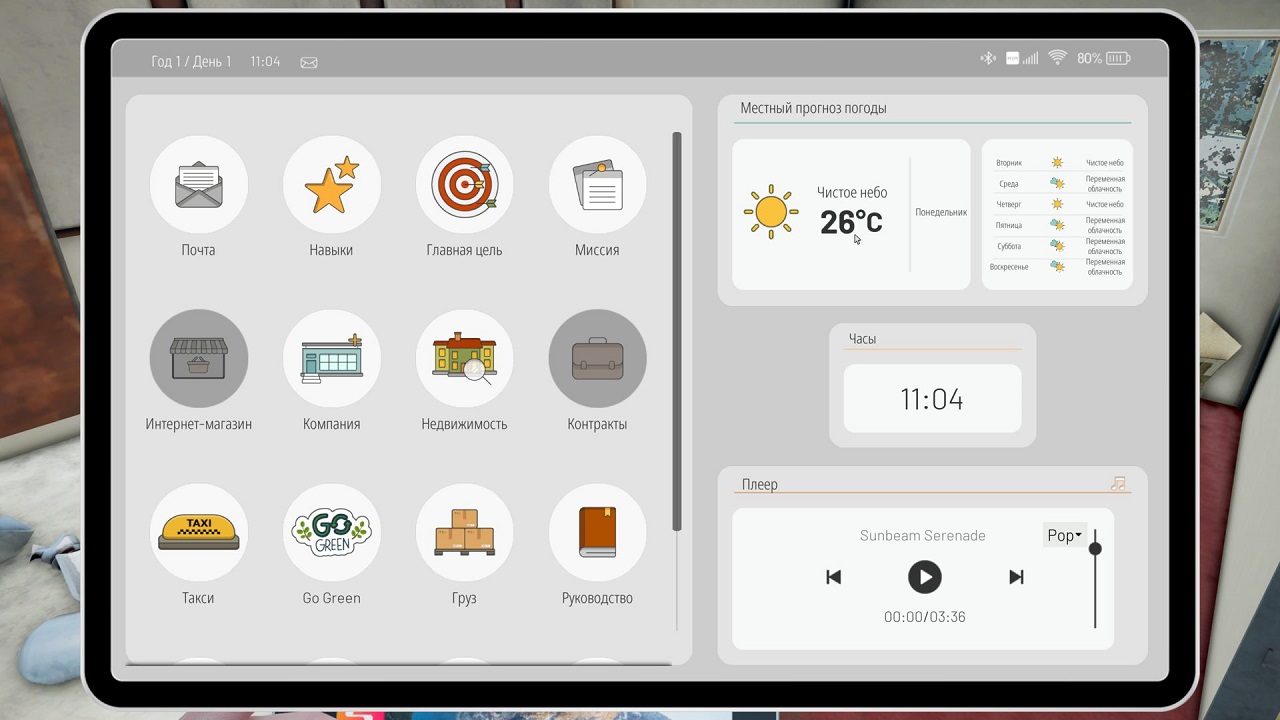Click the music note icon in Плеер header
Viewport: 1280px width, 720px height.
(x=1118, y=484)
